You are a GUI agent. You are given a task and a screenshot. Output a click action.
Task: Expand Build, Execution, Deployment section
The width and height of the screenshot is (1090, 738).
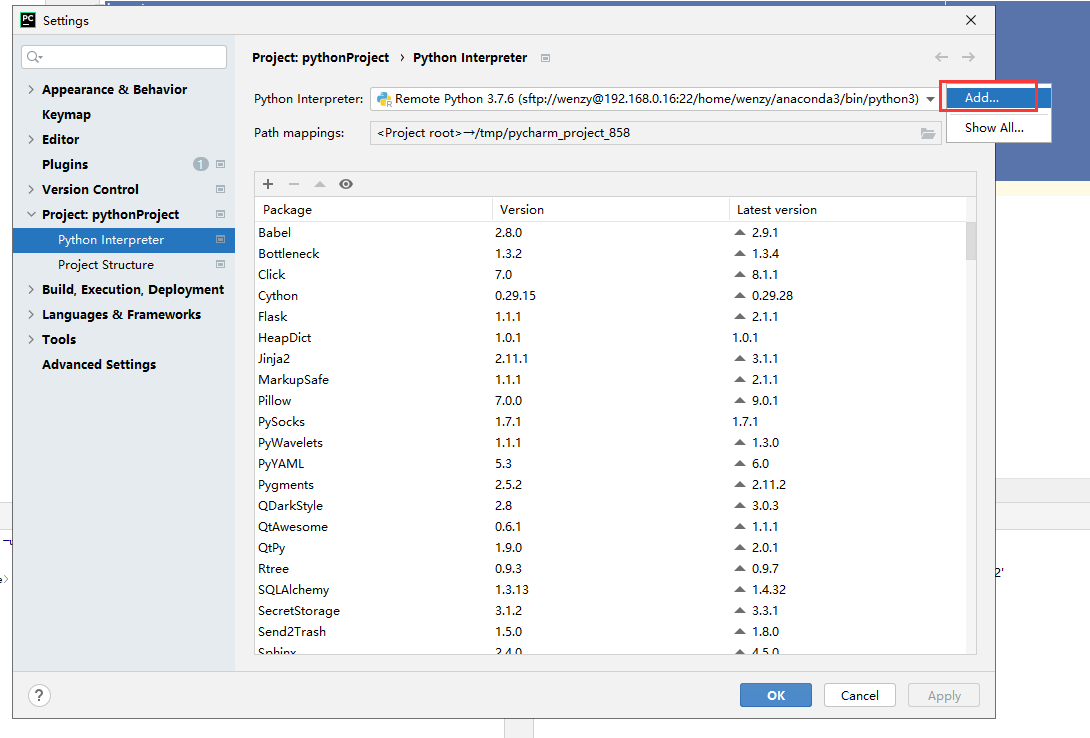pyautogui.click(x=31, y=290)
